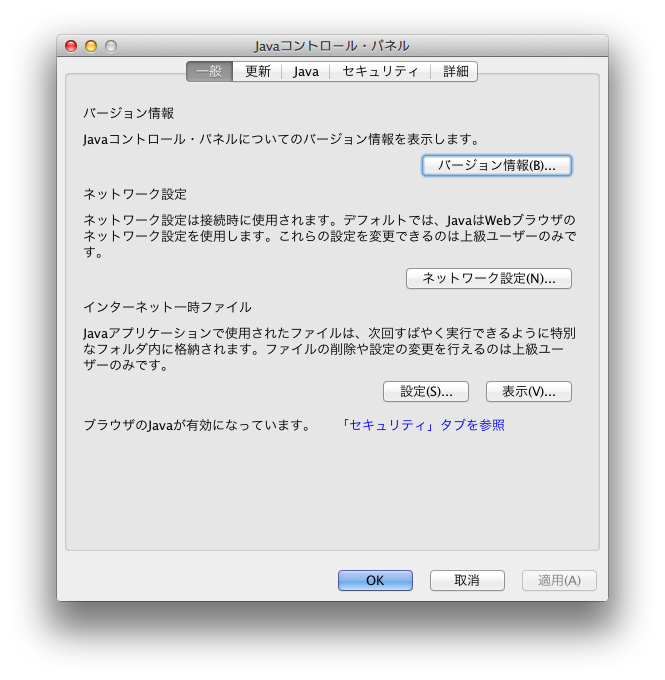Click the 適用(A) button
The width and height of the screenshot is (665, 680).
[x=559, y=580]
